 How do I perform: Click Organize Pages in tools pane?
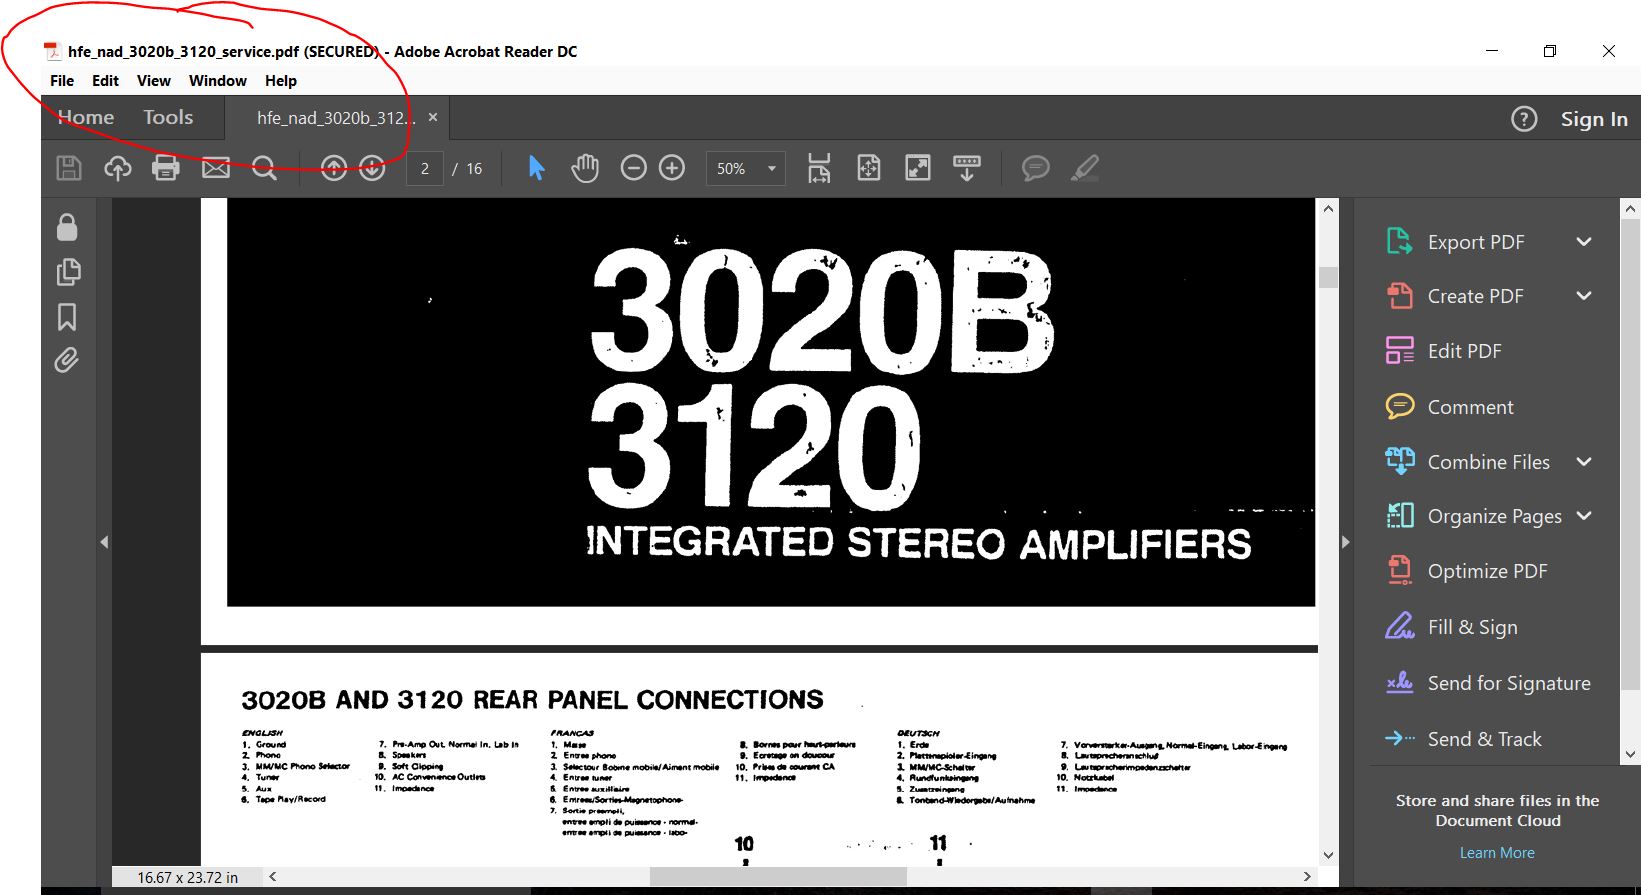(x=1495, y=516)
